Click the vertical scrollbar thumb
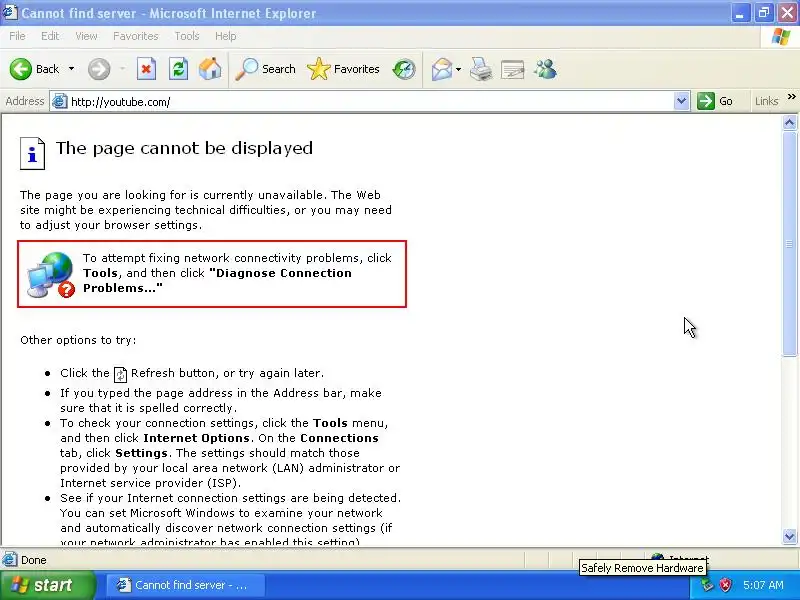The image size is (800, 600). coord(789,243)
